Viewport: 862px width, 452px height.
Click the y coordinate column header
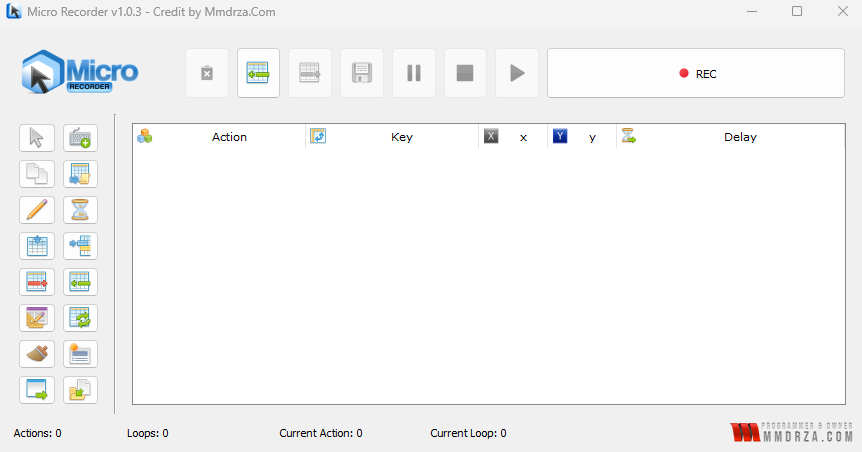click(x=582, y=137)
